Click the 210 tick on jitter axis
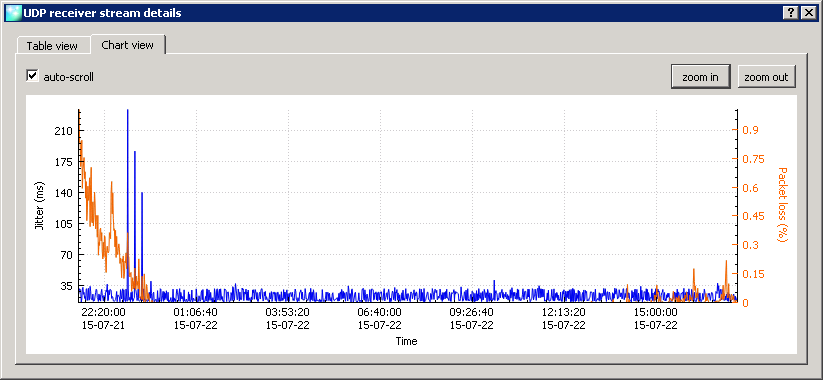 (x=64, y=131)
